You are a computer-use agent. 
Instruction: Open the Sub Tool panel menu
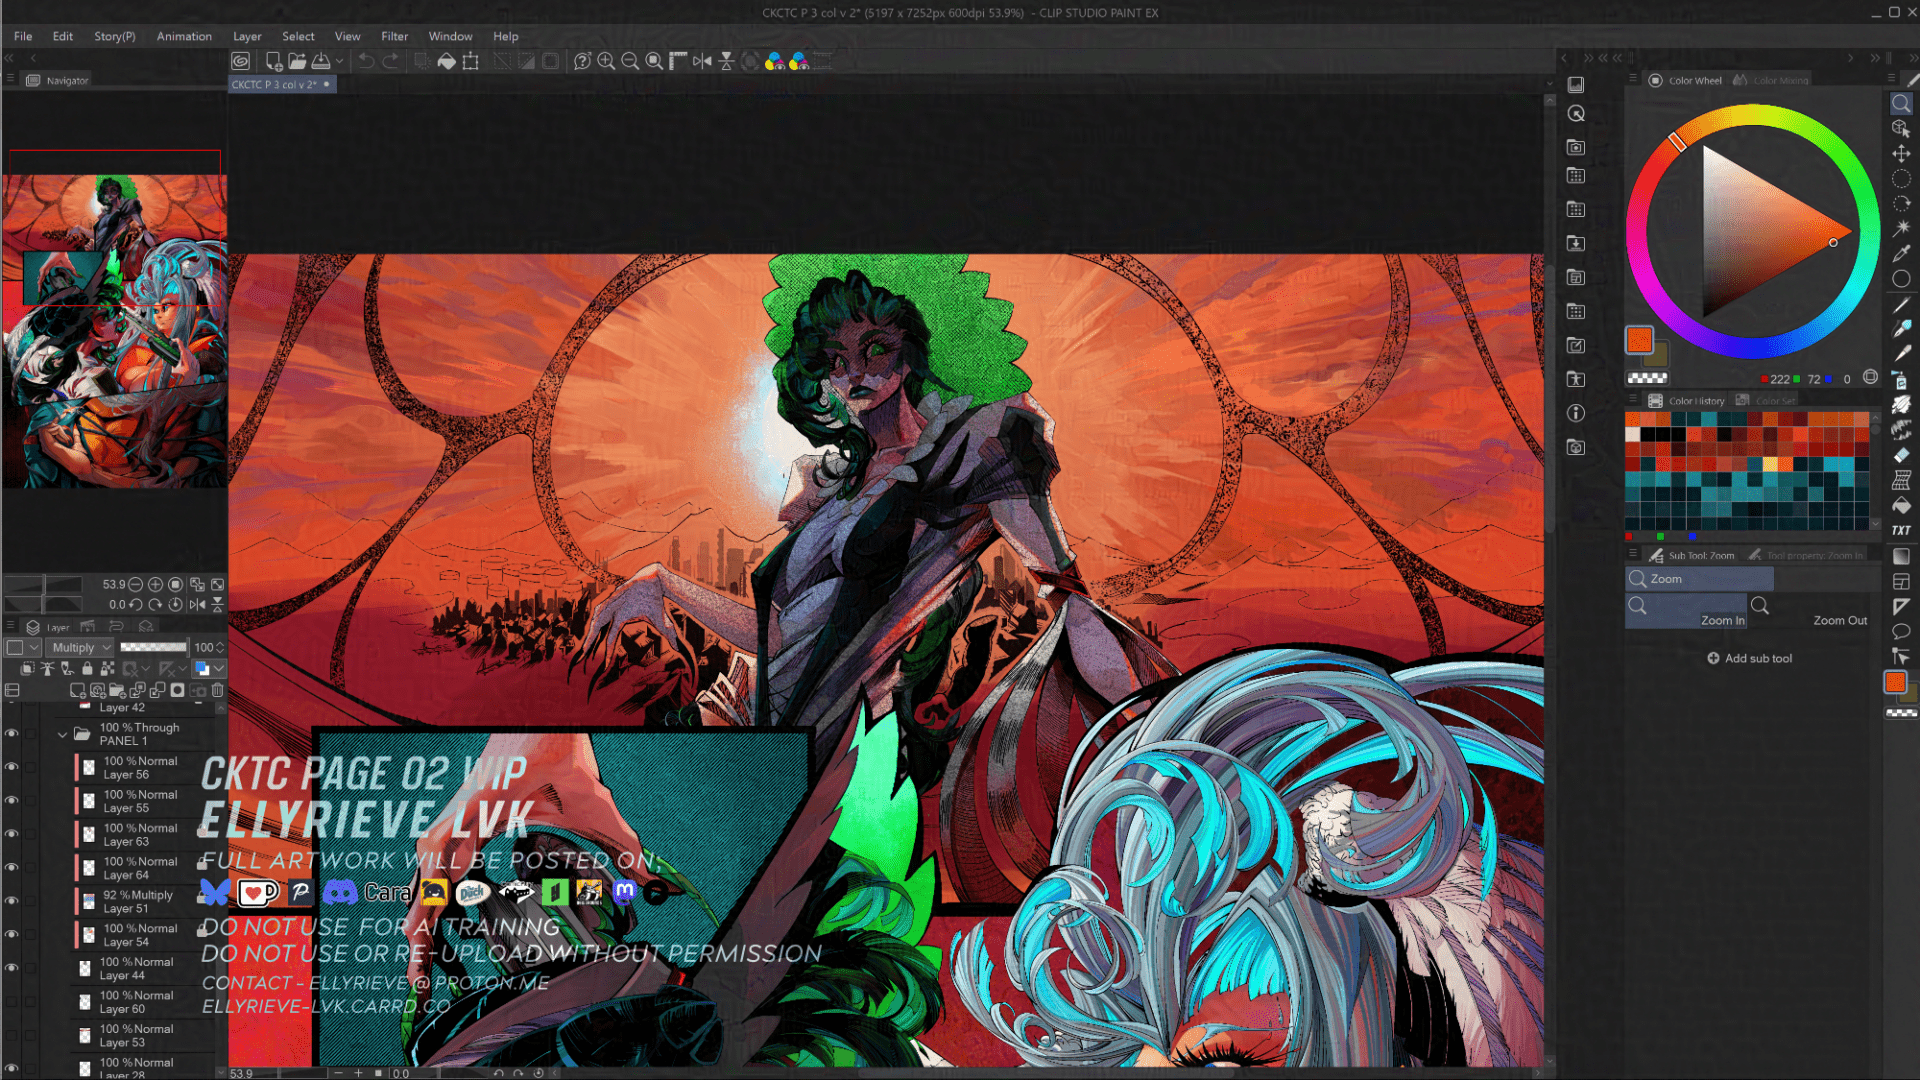[x=1633, y=554]
